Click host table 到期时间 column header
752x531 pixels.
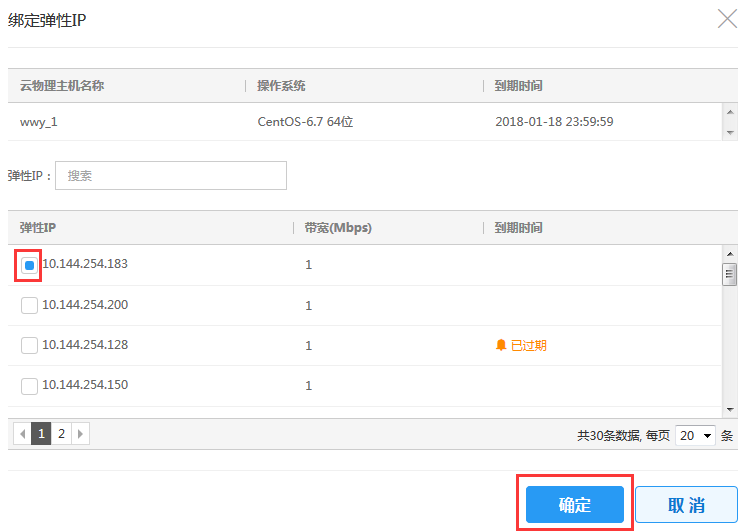pos(518,86)
